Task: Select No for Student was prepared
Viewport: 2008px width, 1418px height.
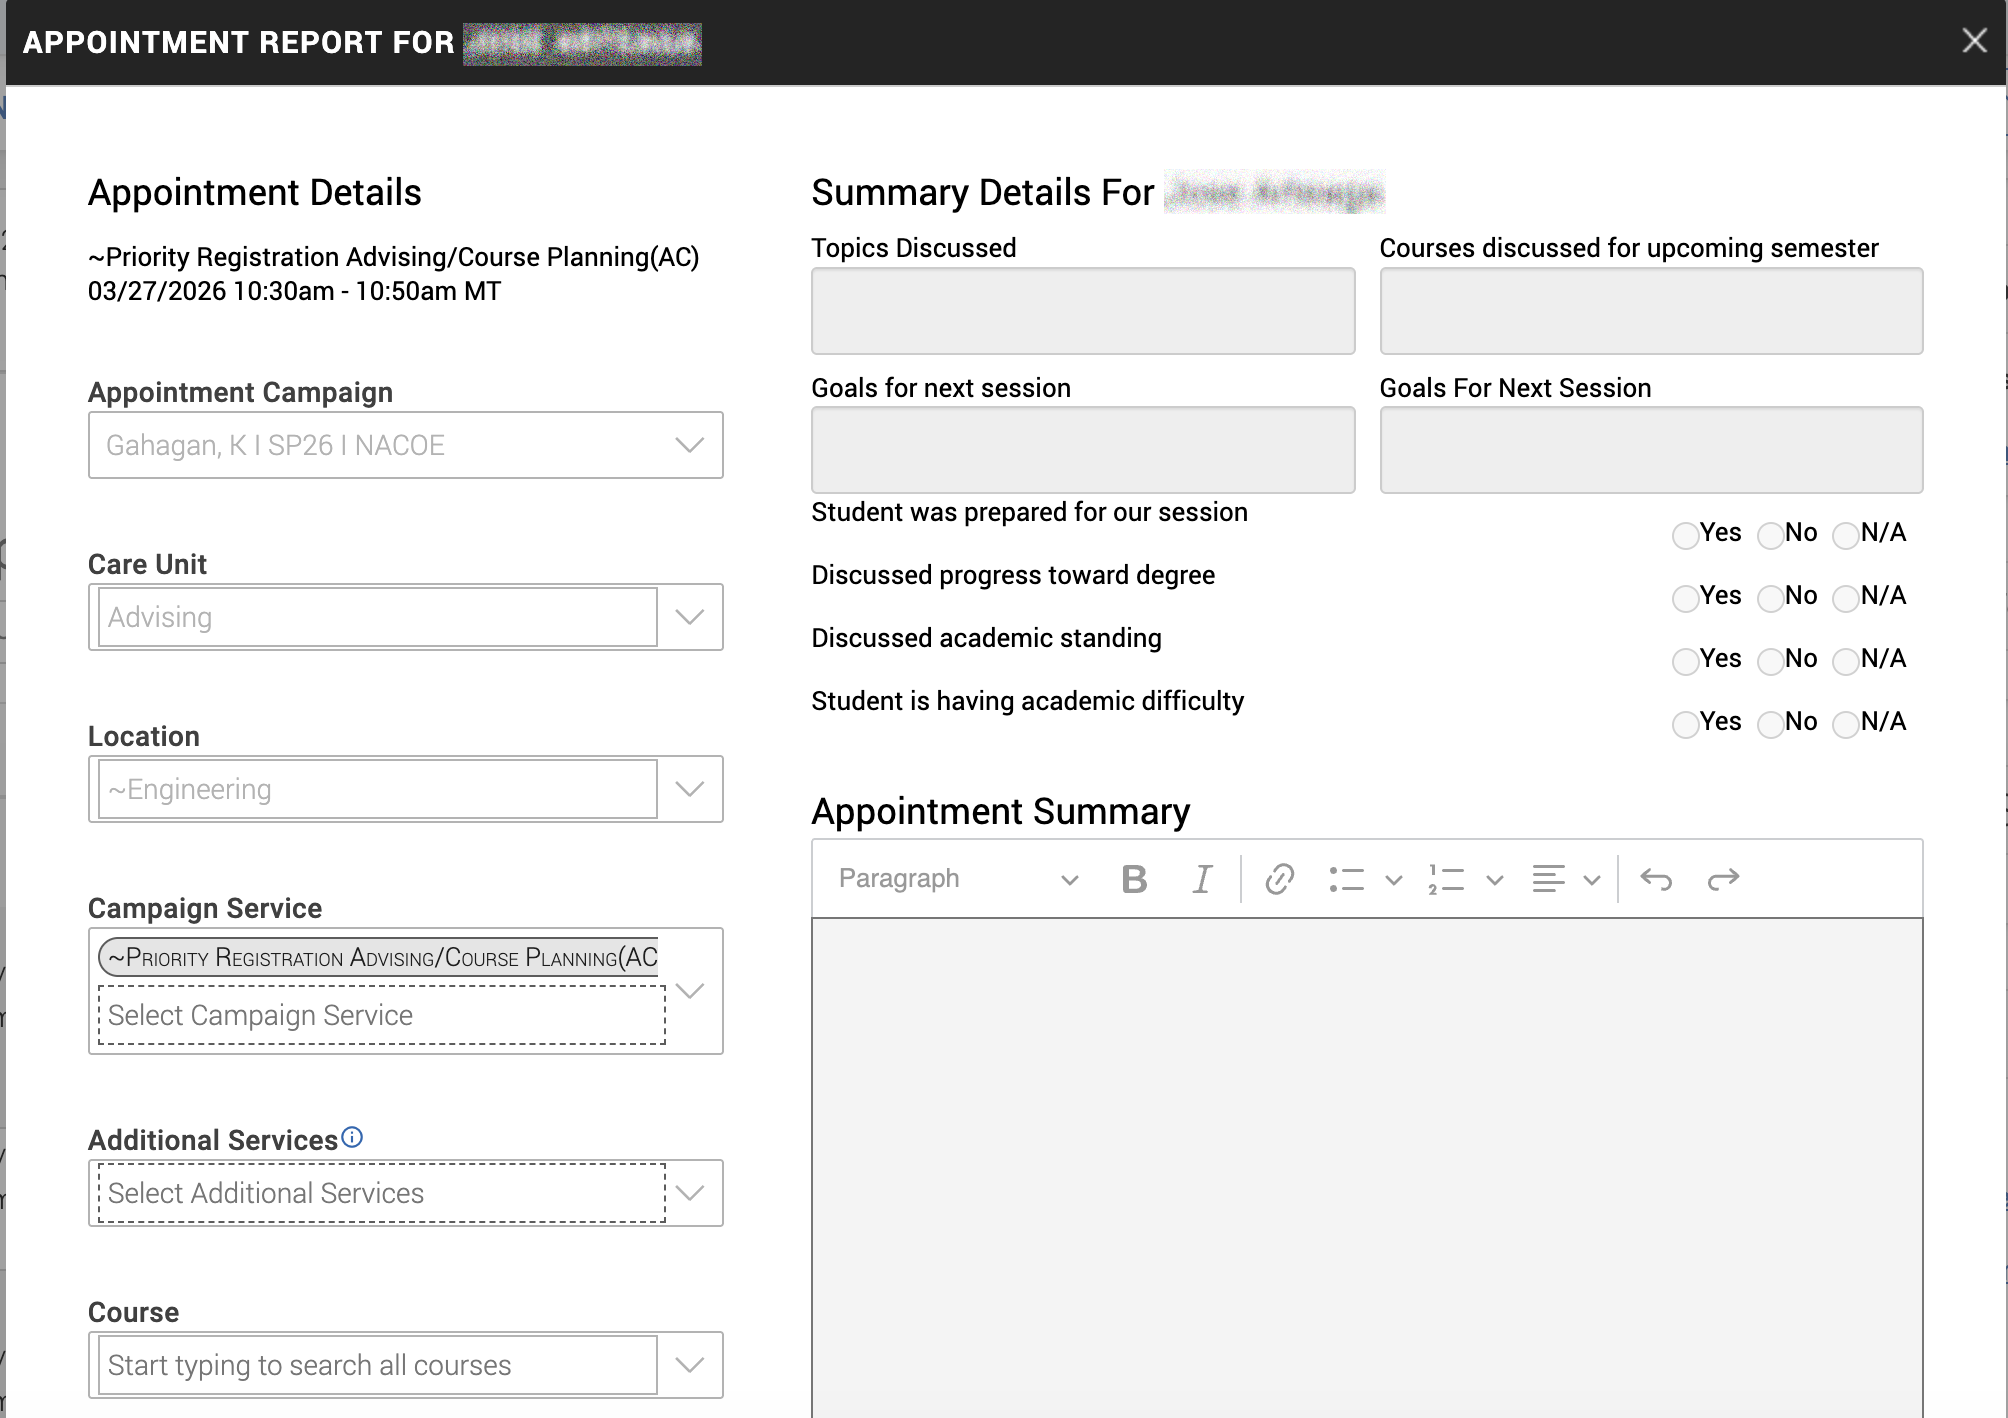Action: click(1770, 535)
